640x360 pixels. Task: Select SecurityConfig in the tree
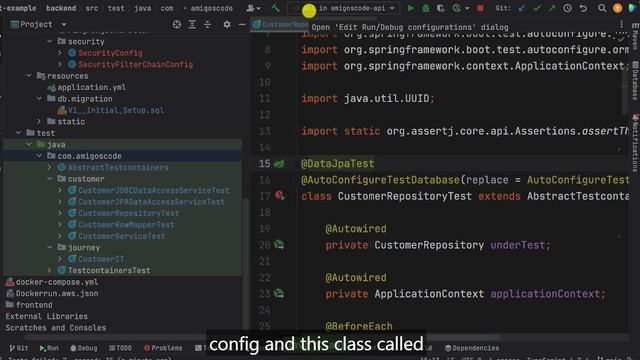point(110,53)
